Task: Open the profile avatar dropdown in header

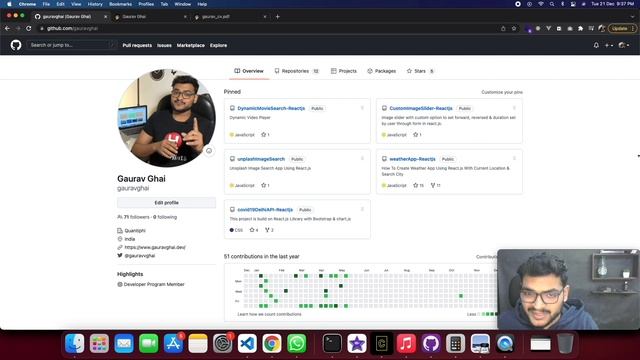Action: (x=624, y=45)
